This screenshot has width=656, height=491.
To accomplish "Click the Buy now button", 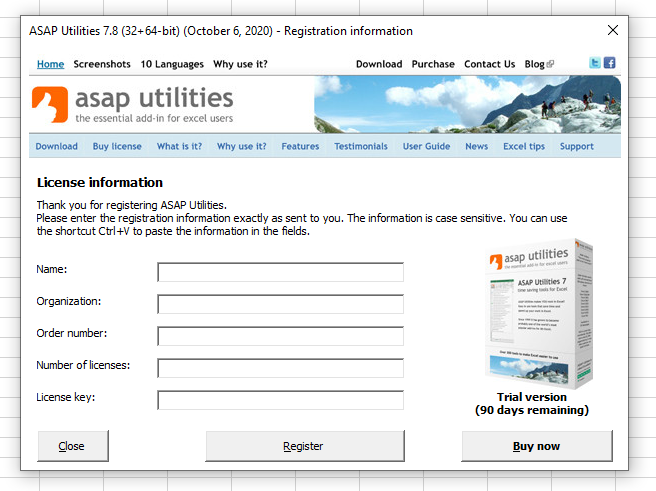I will [537, 446].
